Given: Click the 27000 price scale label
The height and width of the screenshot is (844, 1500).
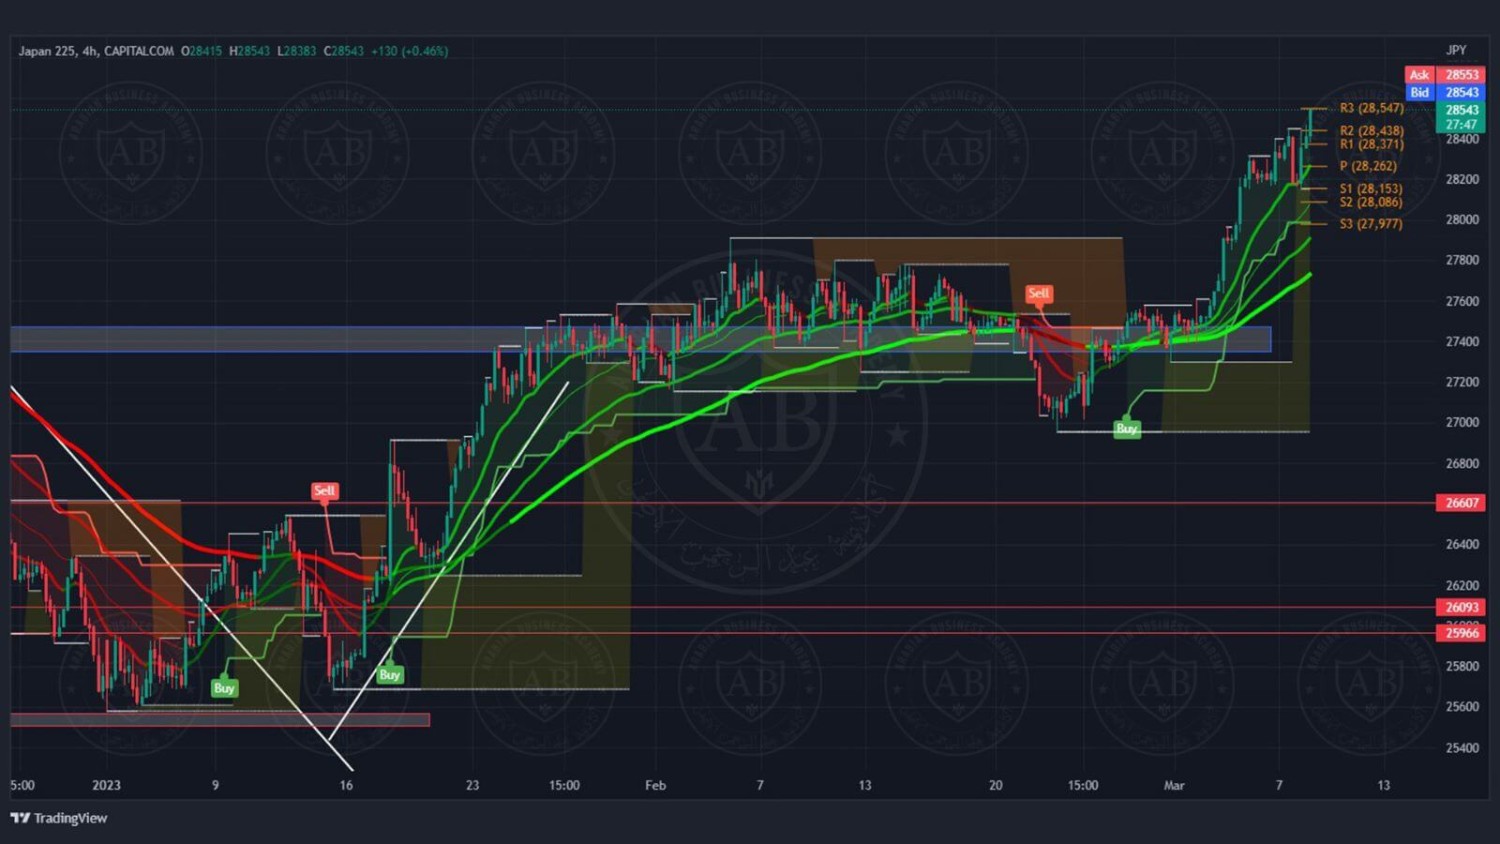Looking at the screenshot, I should point(1462,423).
